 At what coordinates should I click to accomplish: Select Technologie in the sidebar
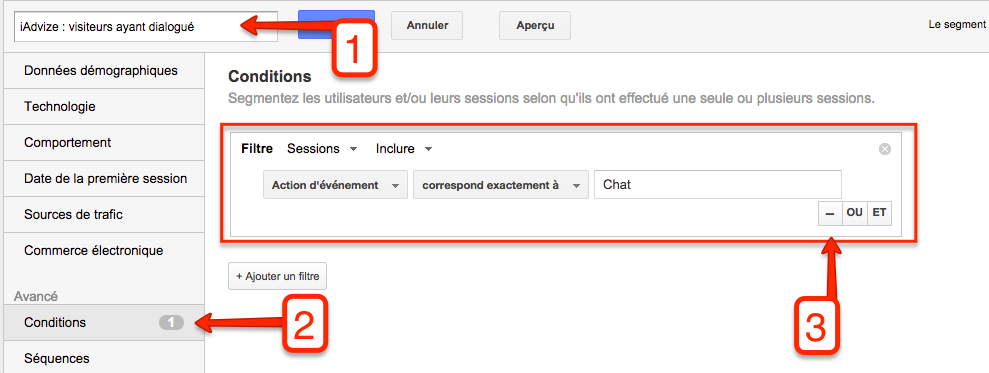click(x=102, y=107)
